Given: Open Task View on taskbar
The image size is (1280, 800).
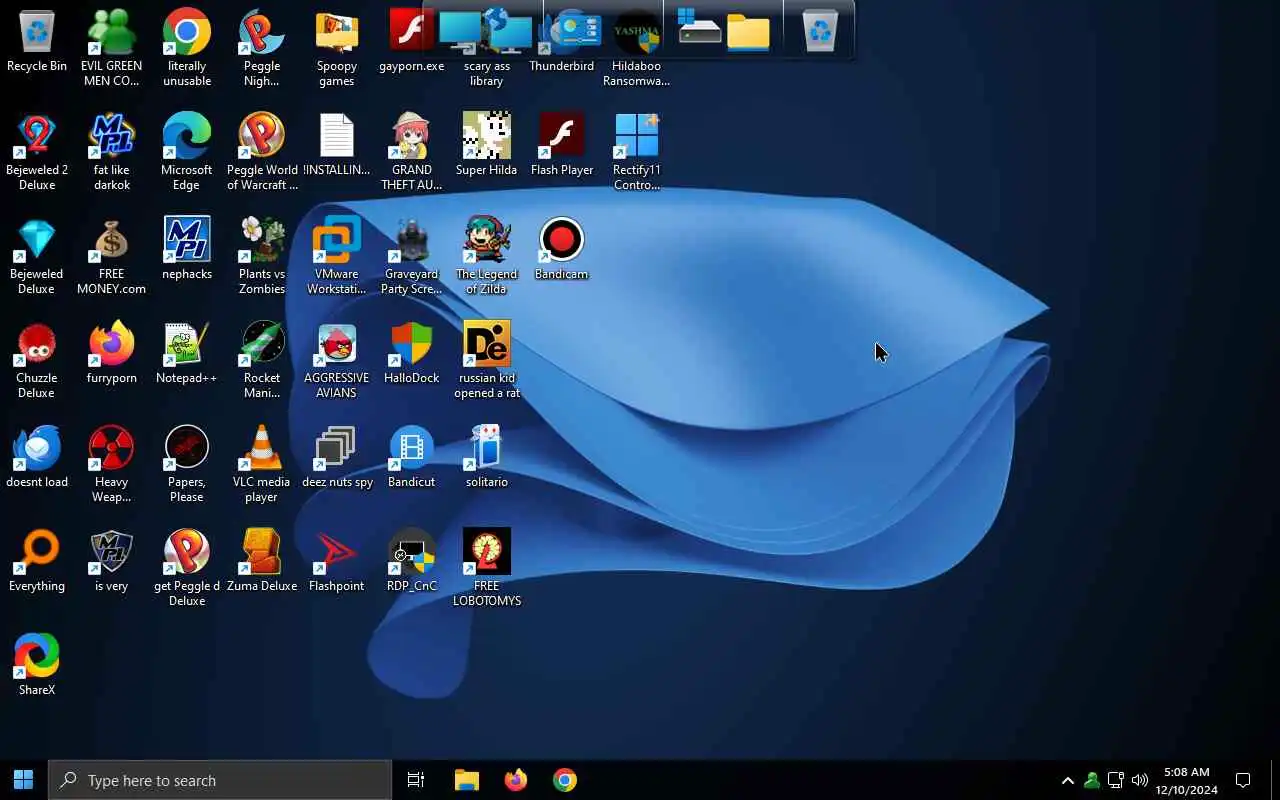Looking at the screenshot, I should pos(416,780).
